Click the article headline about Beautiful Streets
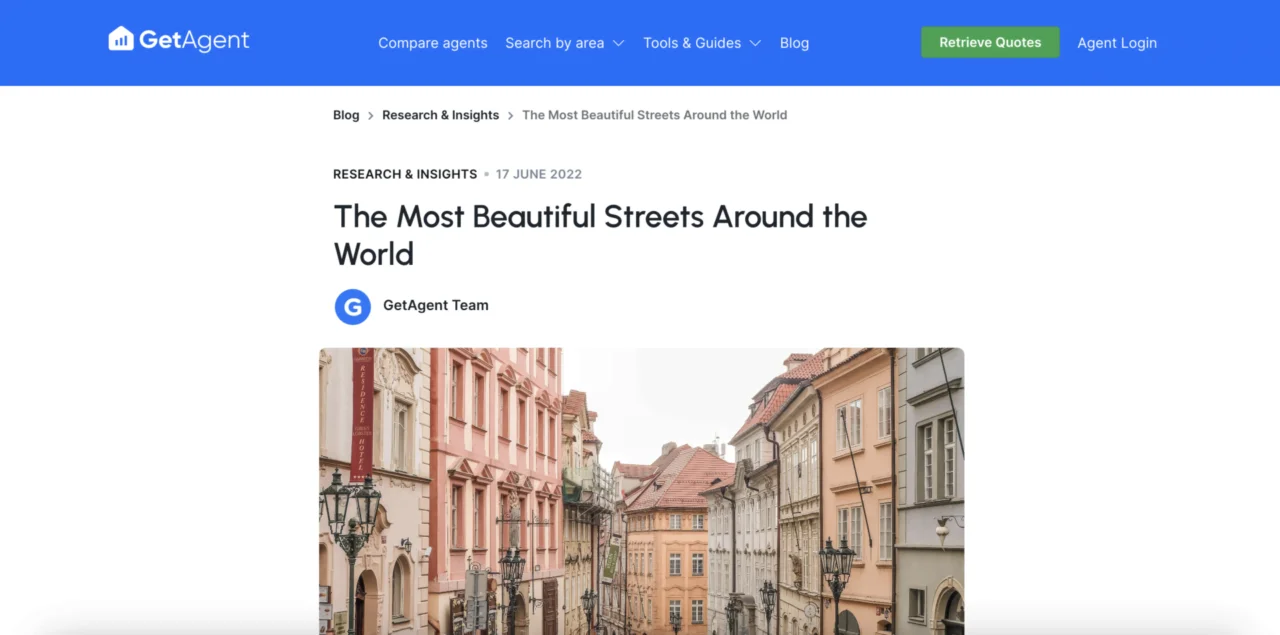Viewport: 1280px width, 635px height. (600, 235)
